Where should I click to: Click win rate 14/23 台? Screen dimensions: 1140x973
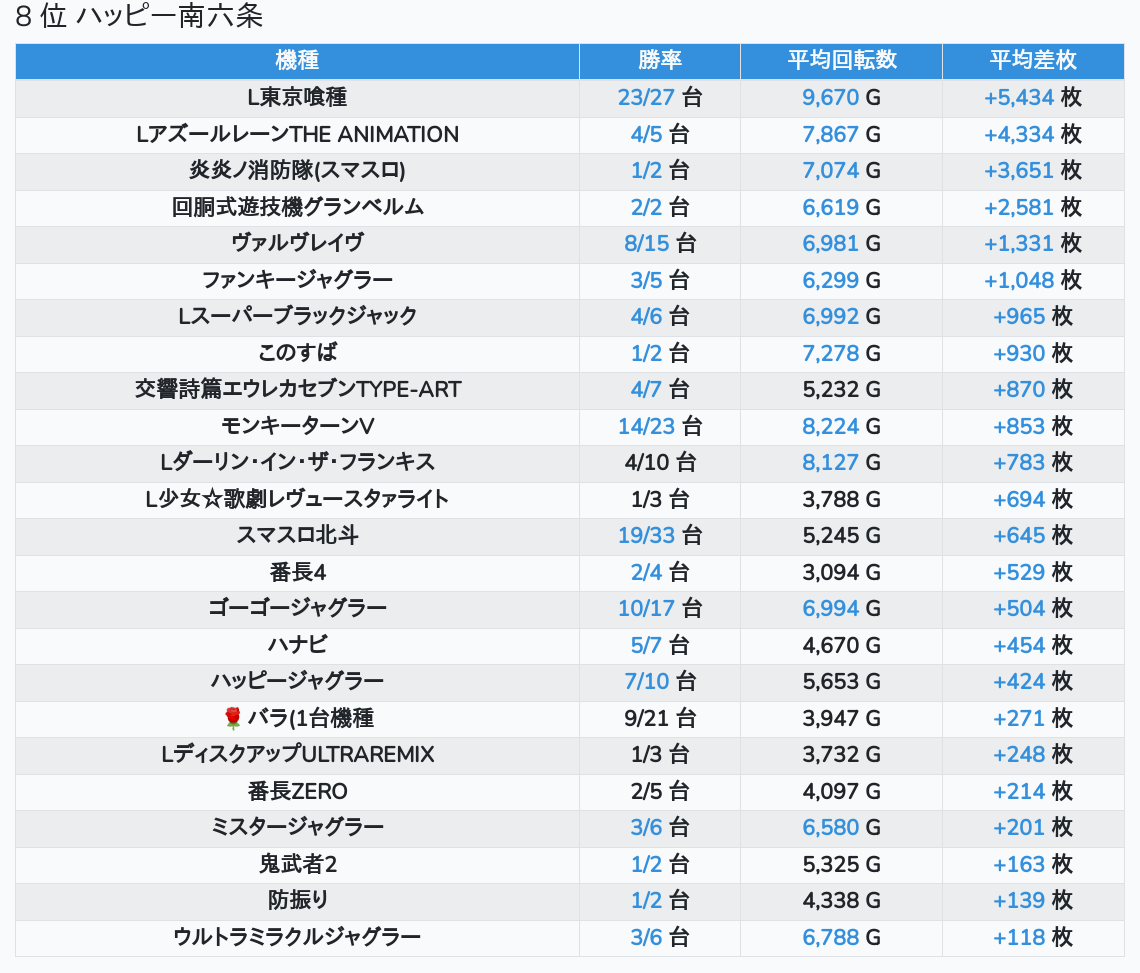[660, 427]
